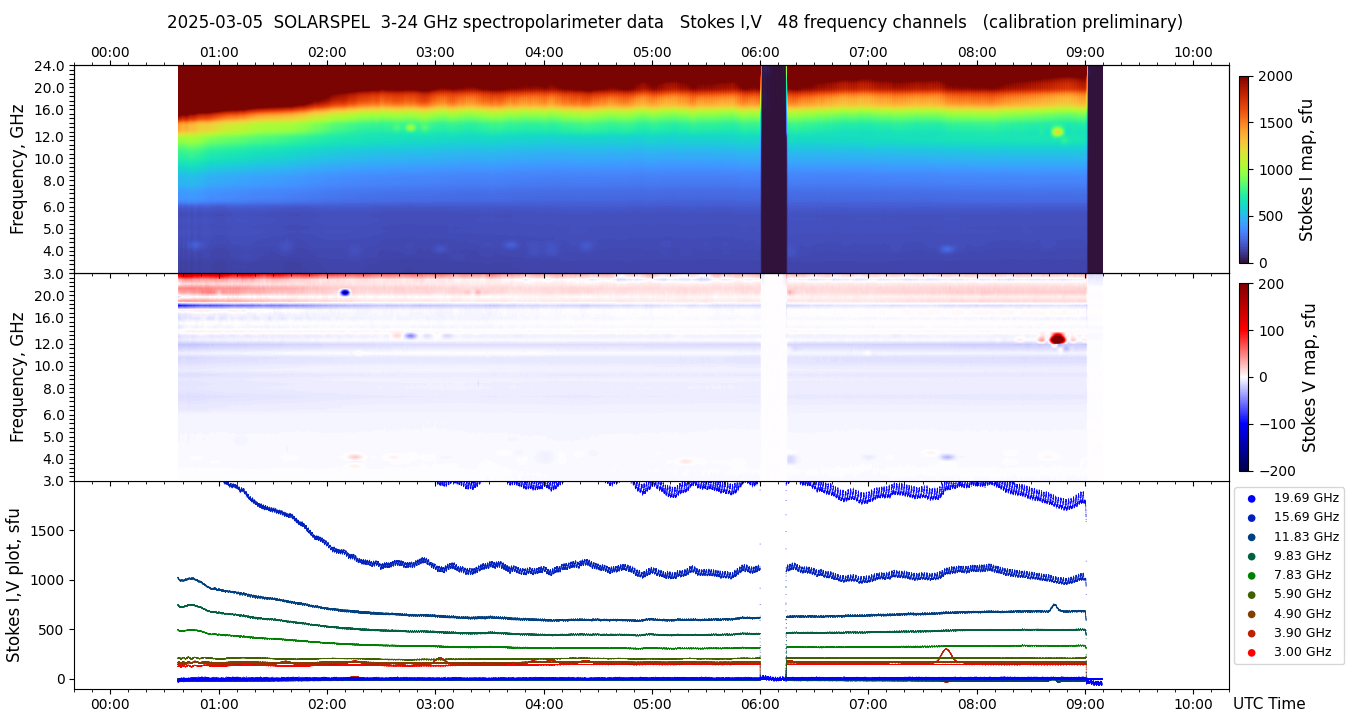1350x725 pixels.
Task: Click the 5.90 GHz legend marker dot
Action: coord(1251,595)
